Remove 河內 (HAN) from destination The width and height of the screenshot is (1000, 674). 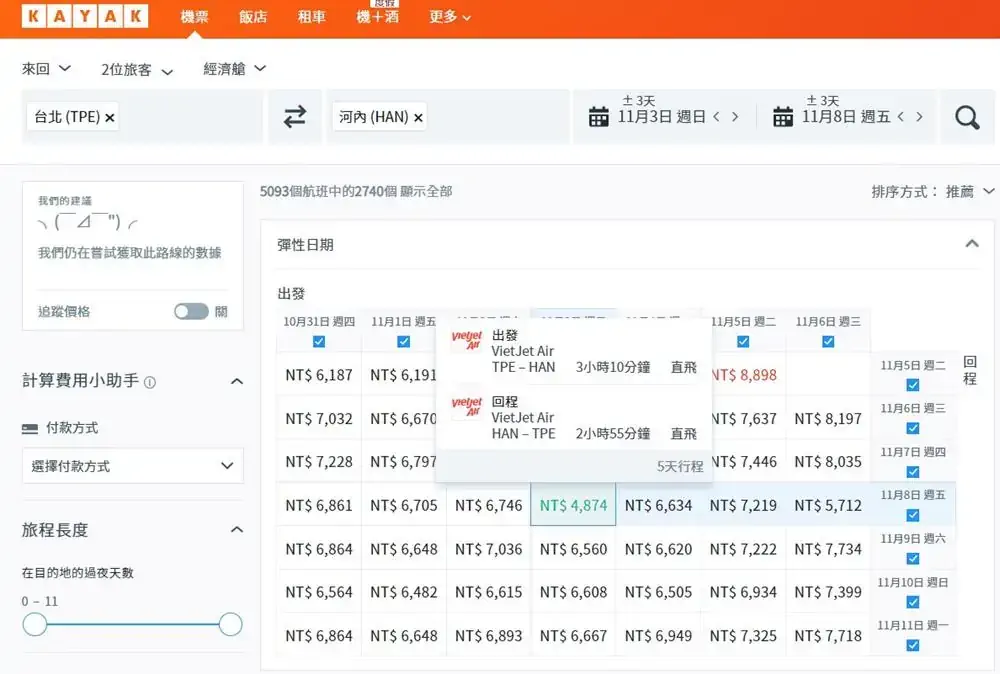click(418, 118)
